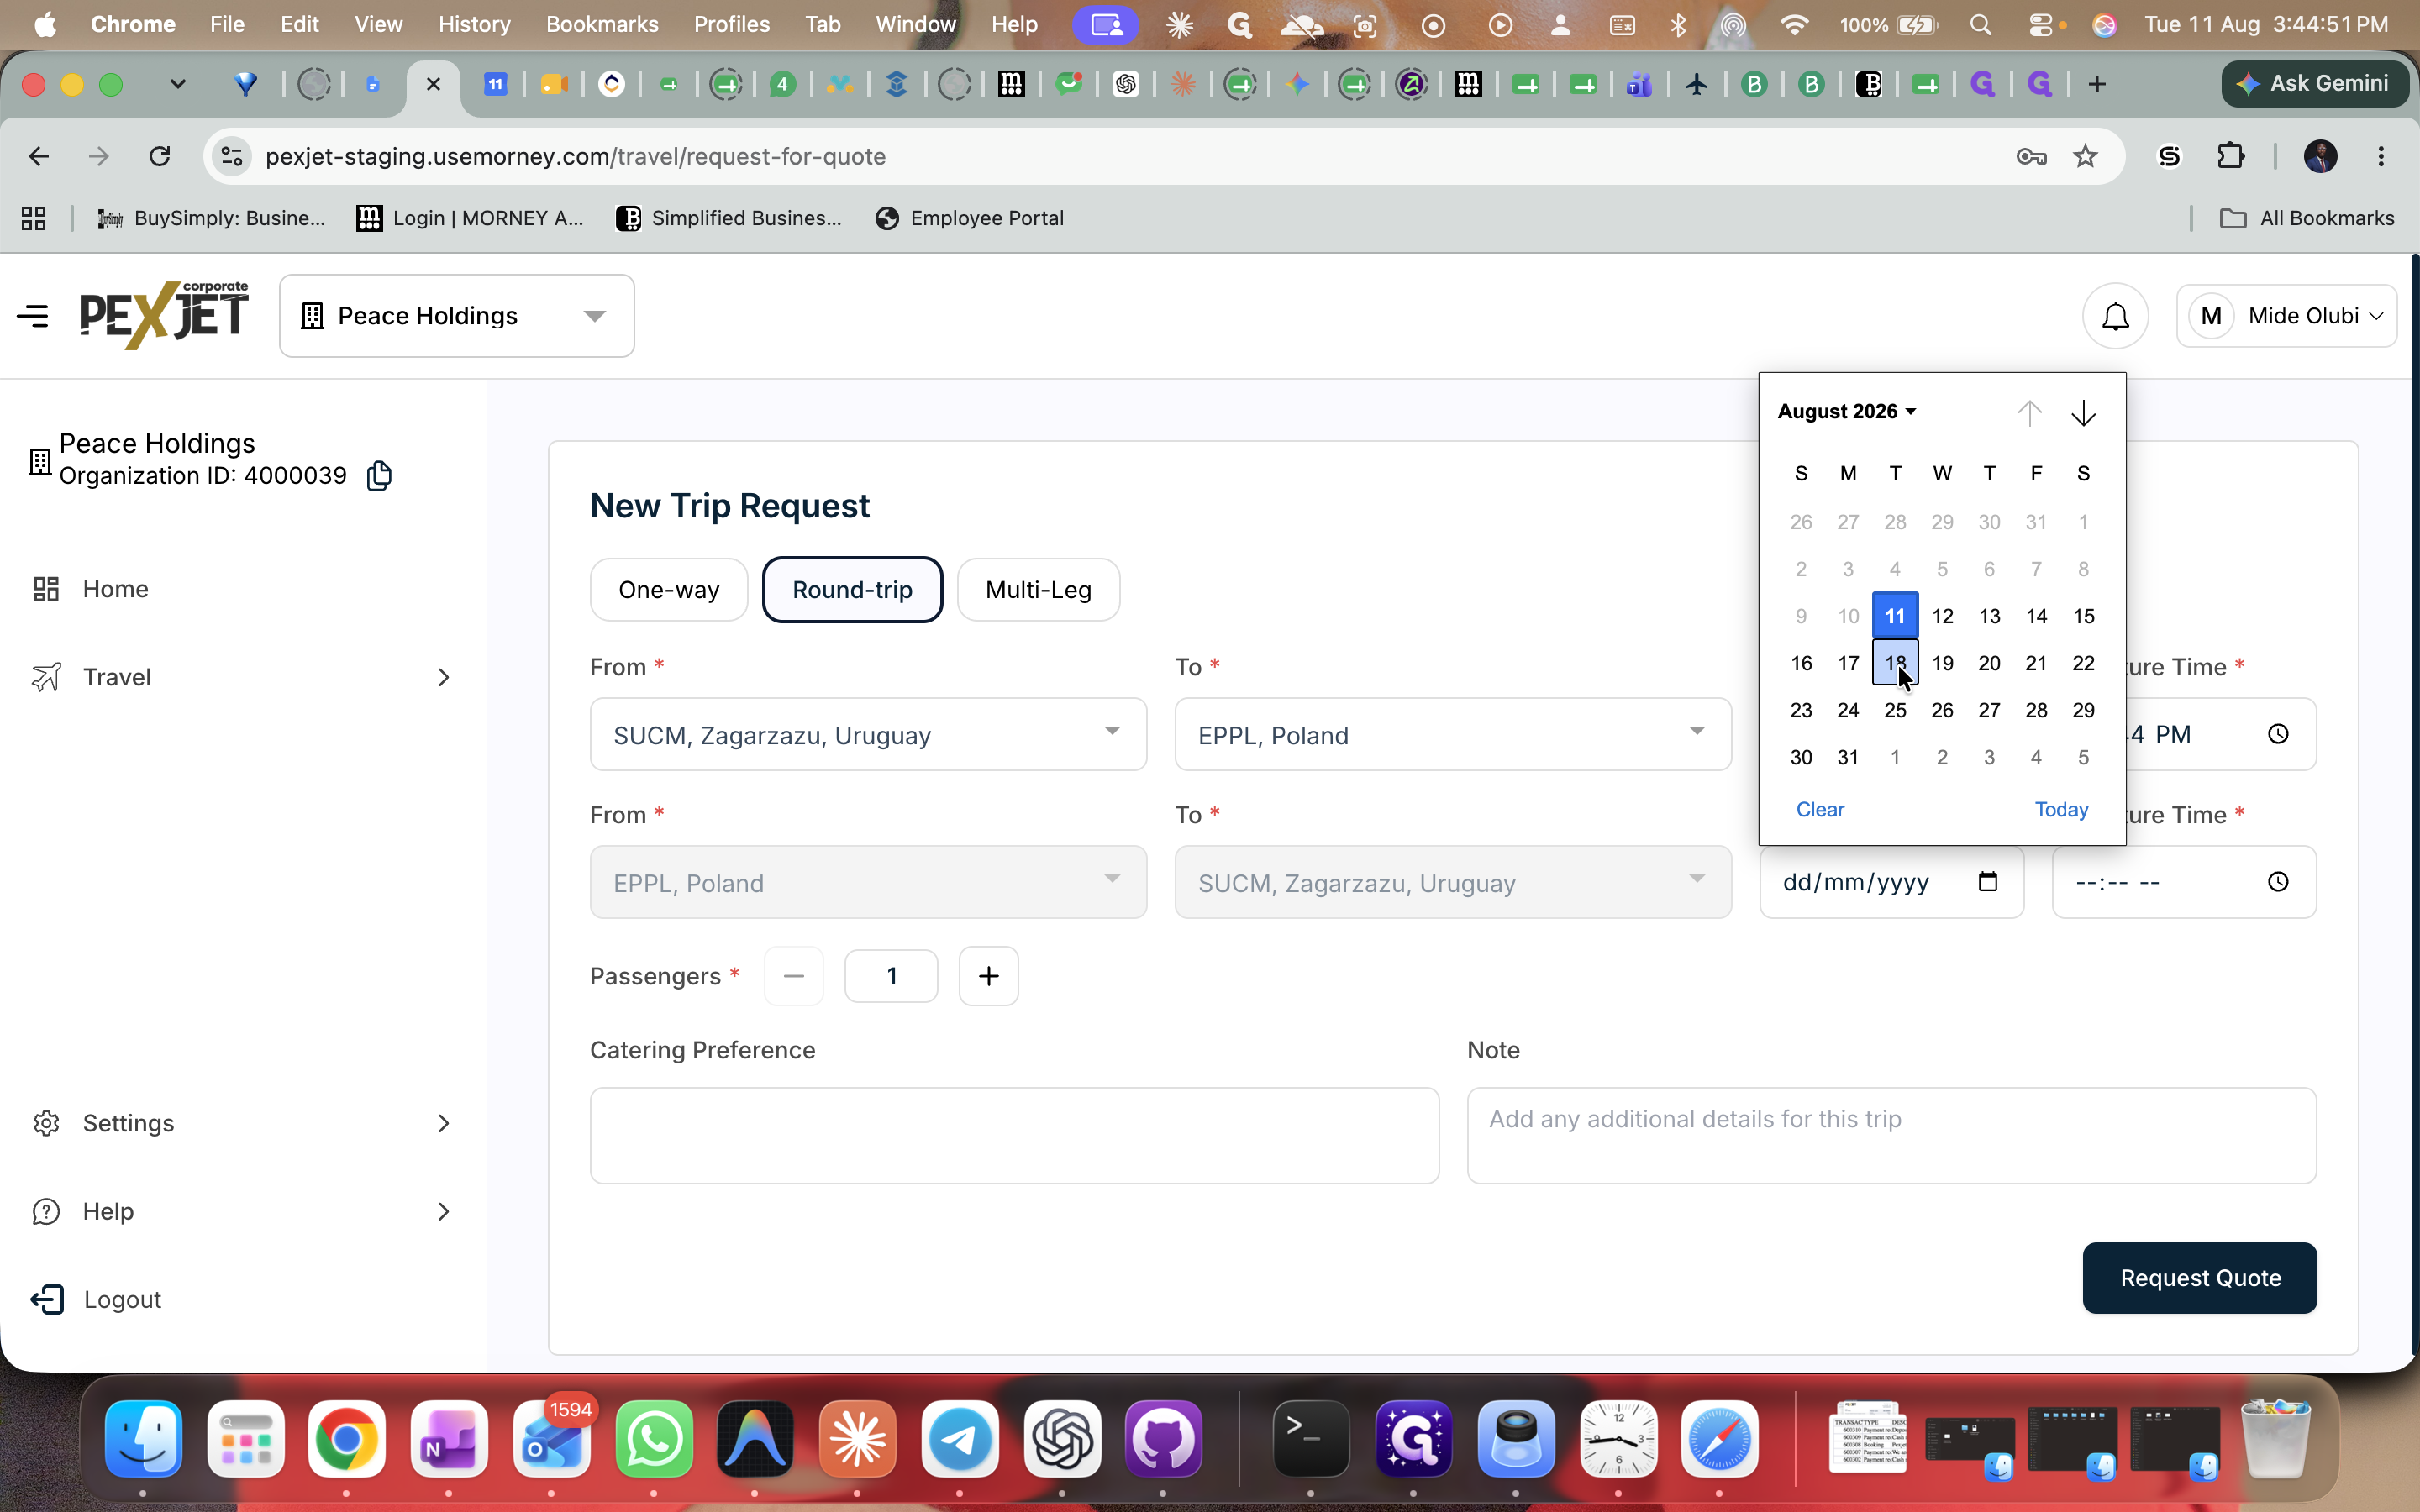This screenshot has width=2420, height=1512.
Task: Expand the Settings sidebar section
Action: point(243,1123)
